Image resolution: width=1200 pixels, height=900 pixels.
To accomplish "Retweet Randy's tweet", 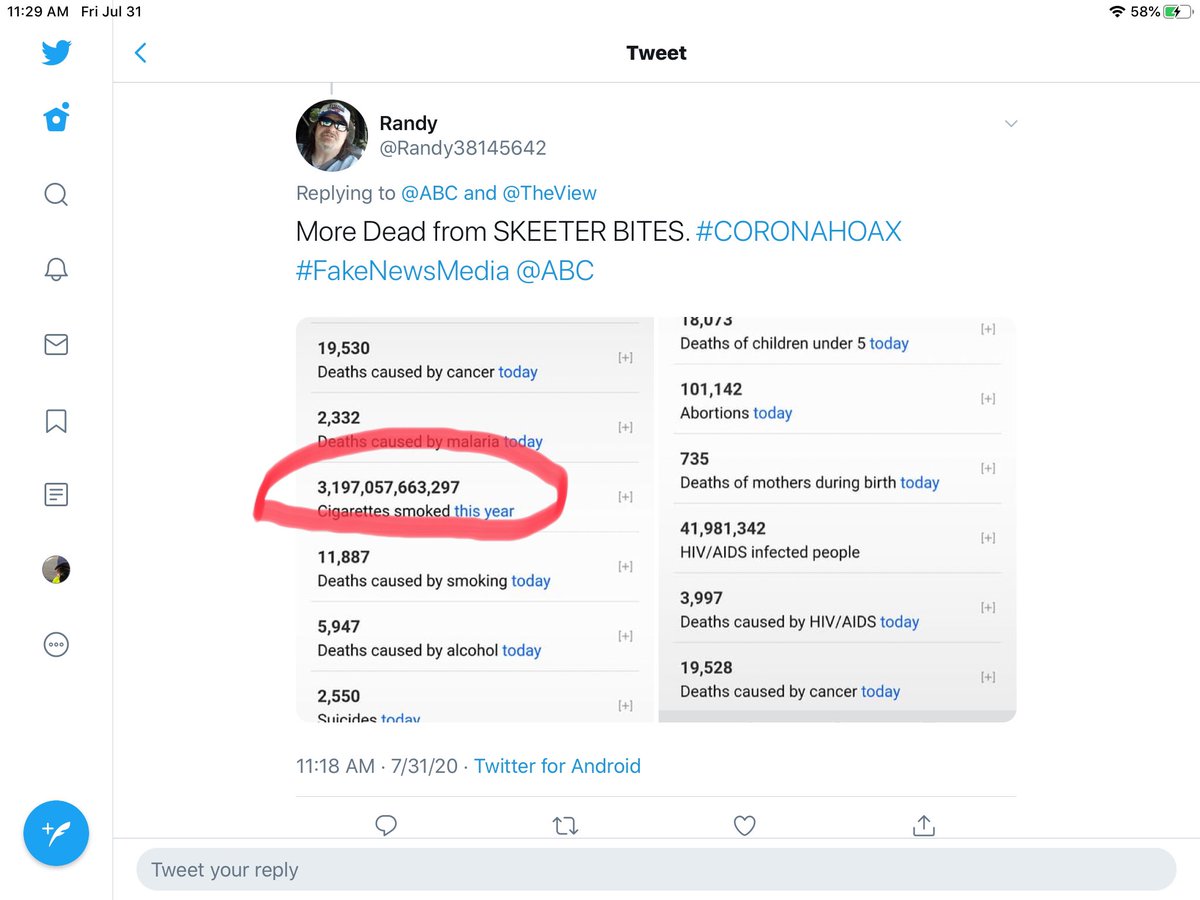I will coord(565,825).
